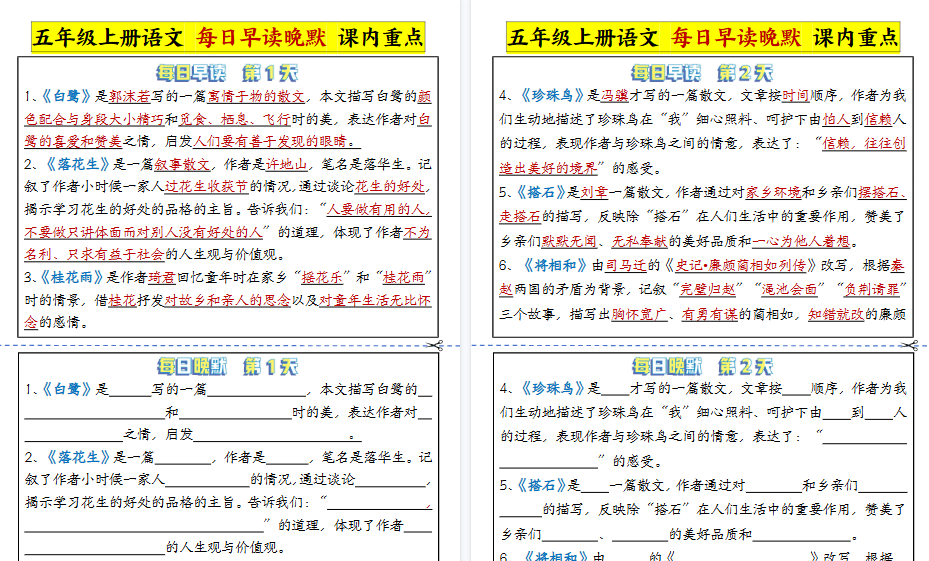The width and height of the screenshot is (929, 561).
Task: Click the red answer 家乡环境
Action: pos(773,193)
